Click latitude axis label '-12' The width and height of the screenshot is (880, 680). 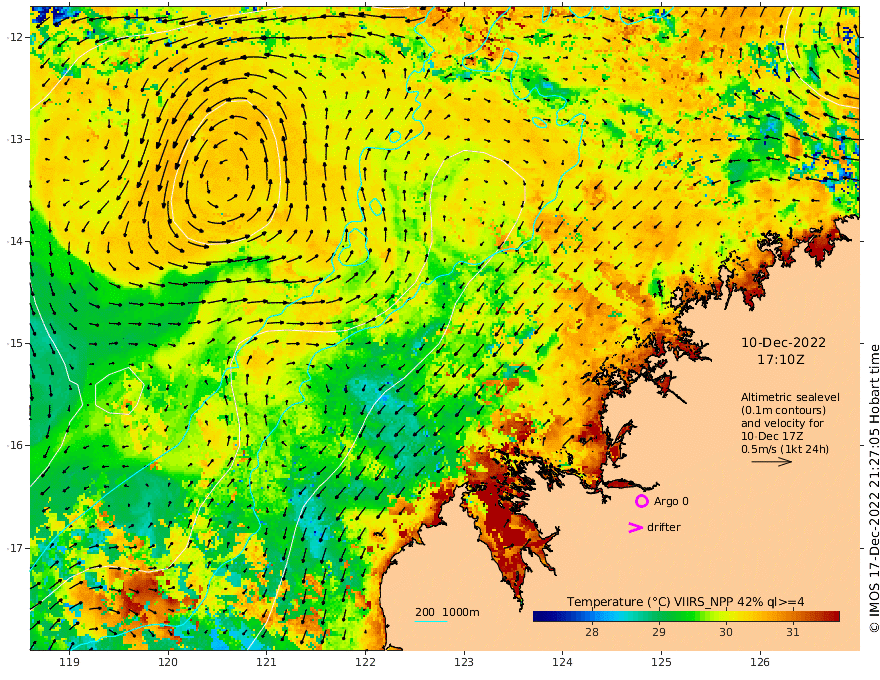(15, 37)
